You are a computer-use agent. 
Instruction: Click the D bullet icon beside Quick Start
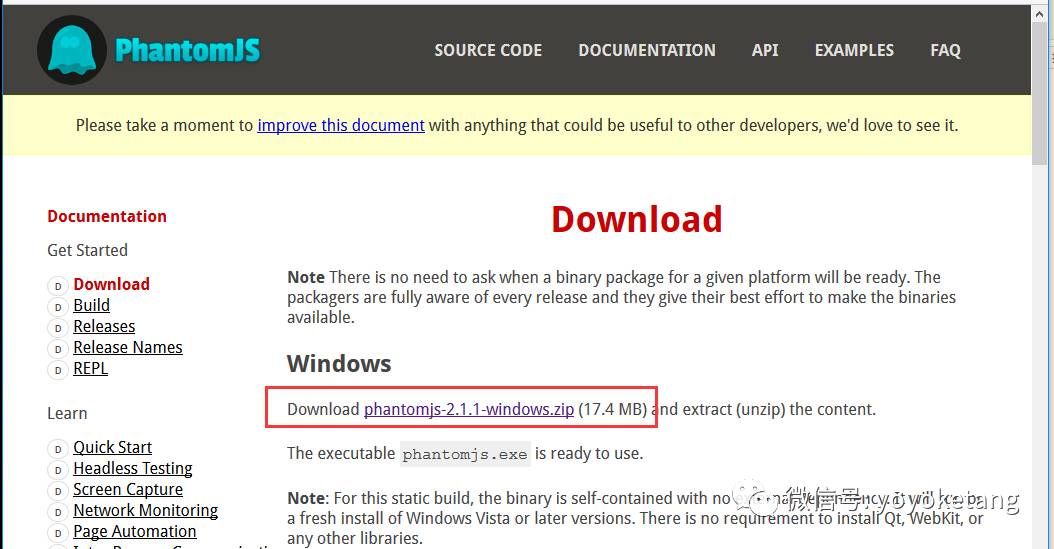click(x=58, y=449)
